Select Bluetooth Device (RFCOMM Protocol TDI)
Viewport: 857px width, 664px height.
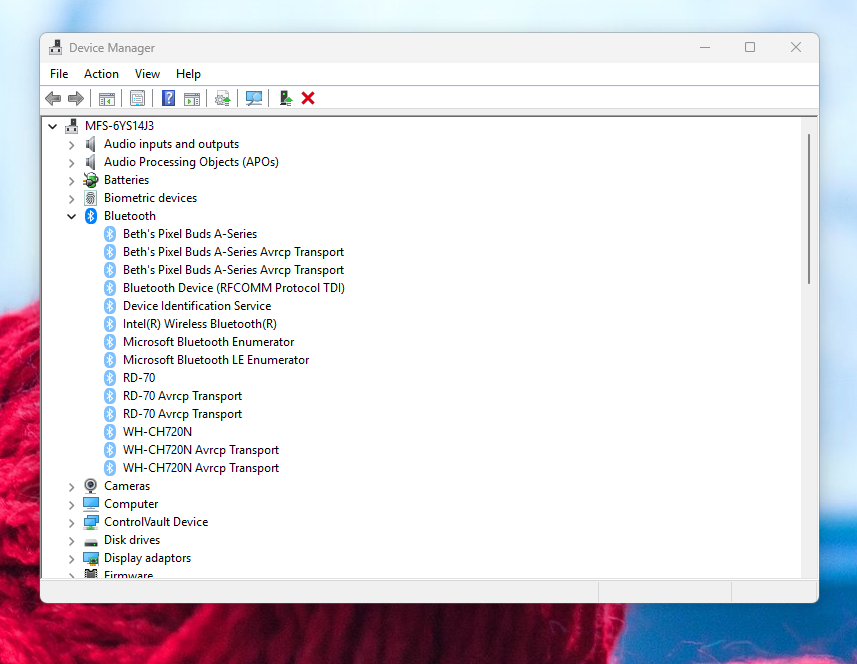pos(233,288)
